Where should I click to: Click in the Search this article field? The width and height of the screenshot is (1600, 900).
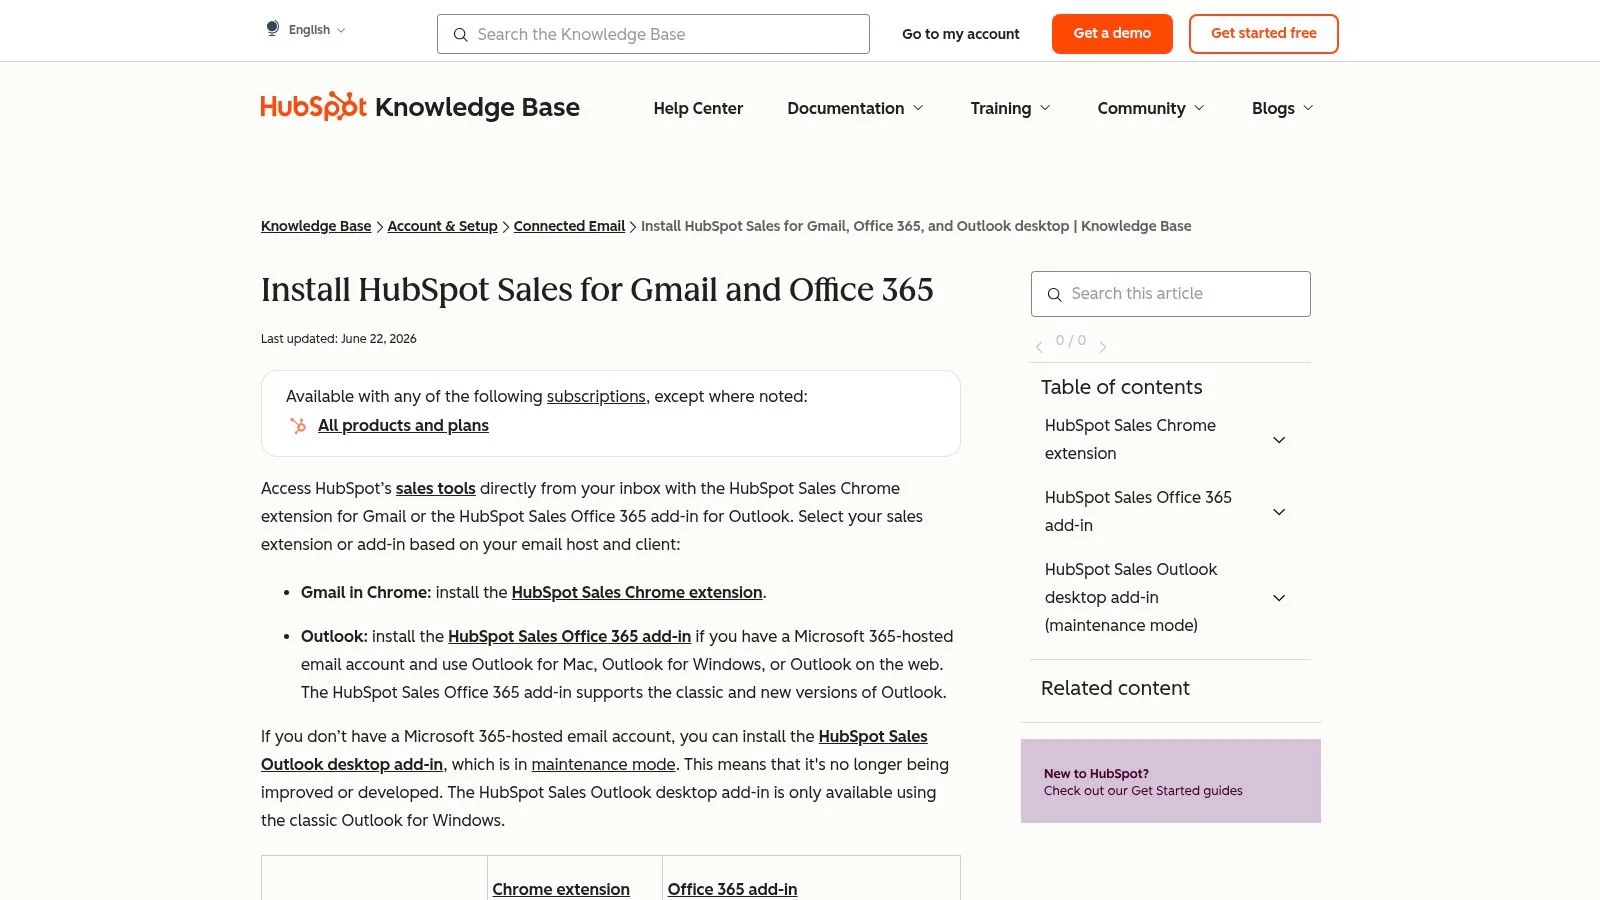tap(1171, 294)
